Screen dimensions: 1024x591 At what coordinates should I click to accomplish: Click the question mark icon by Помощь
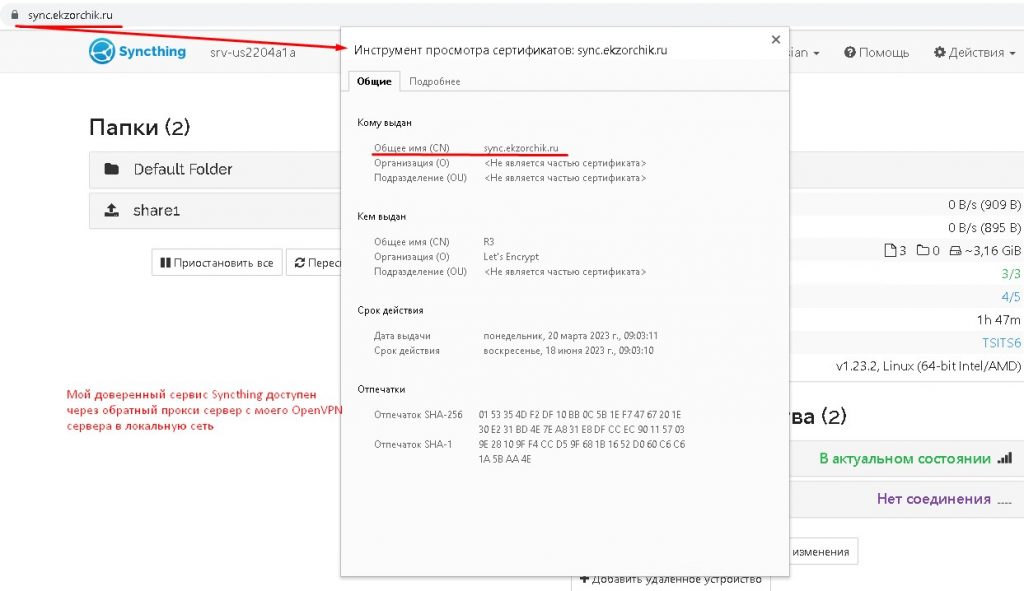849,52
